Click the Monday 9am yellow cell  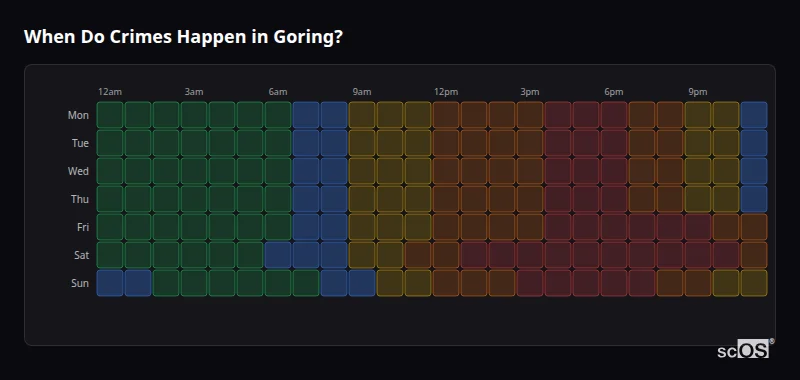(x=362, y=115)
